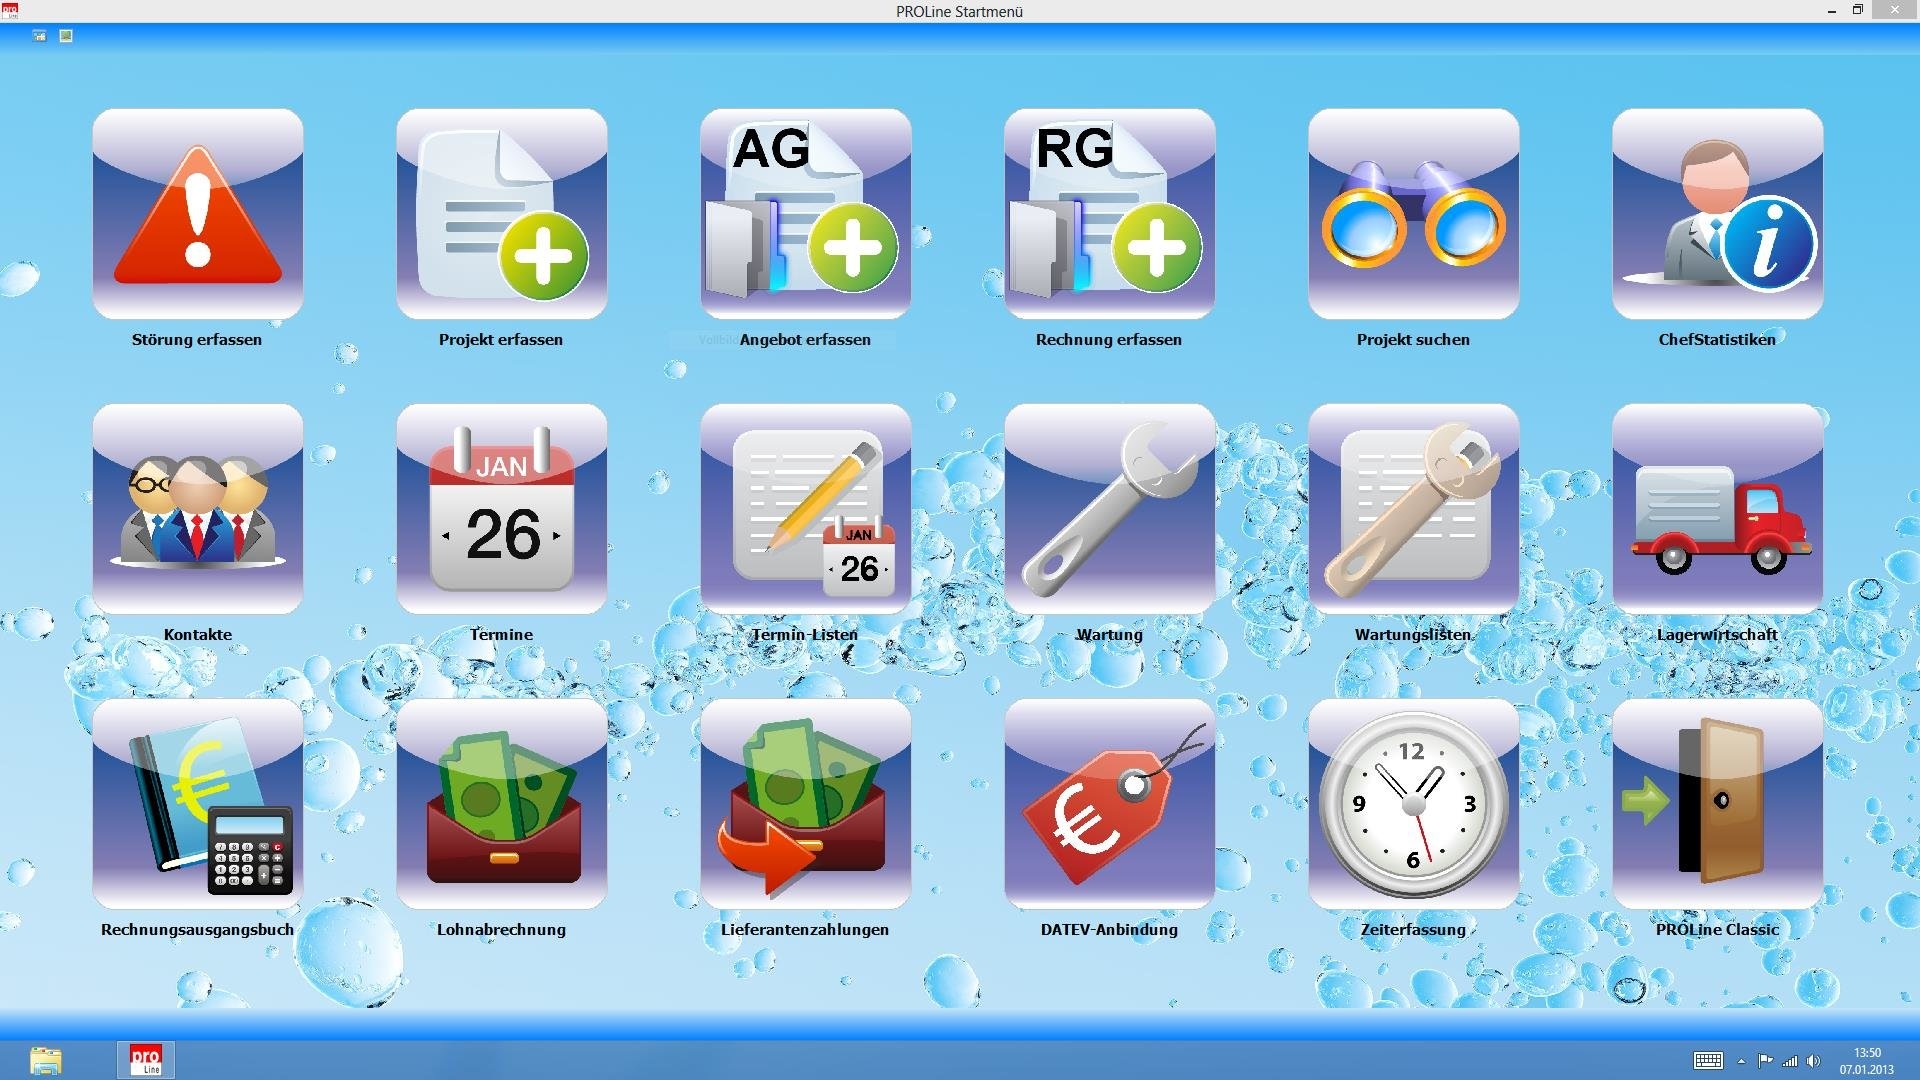Screen dimensions: 1920x1080
Task: Click the DATEV-Anbindung euro tag icon
Action: (1110, 804)
